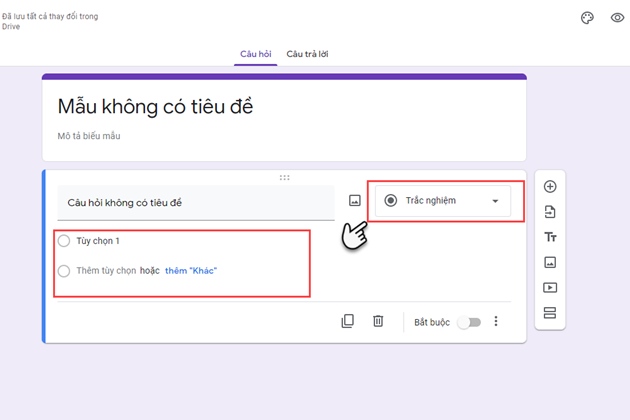The height and width of the screenshot is (420, 630).
Task: Select the Tùy chọn 1 radio button
Action: pos(64,241)
